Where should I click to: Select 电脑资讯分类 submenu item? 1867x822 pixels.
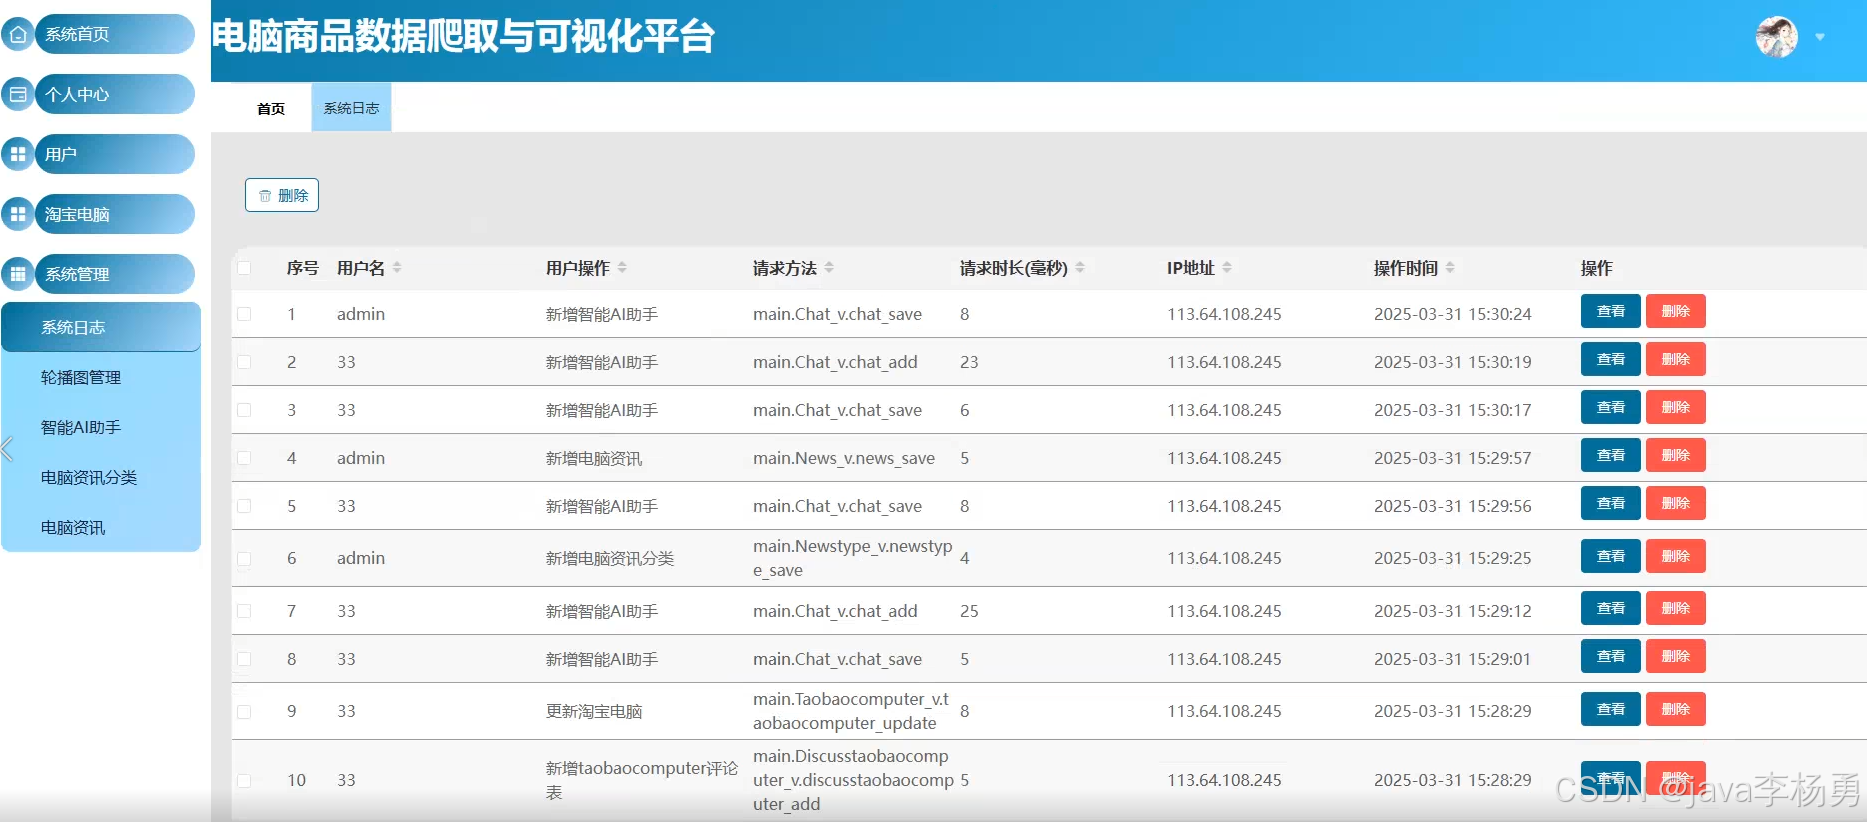click(x=101, y=477)
